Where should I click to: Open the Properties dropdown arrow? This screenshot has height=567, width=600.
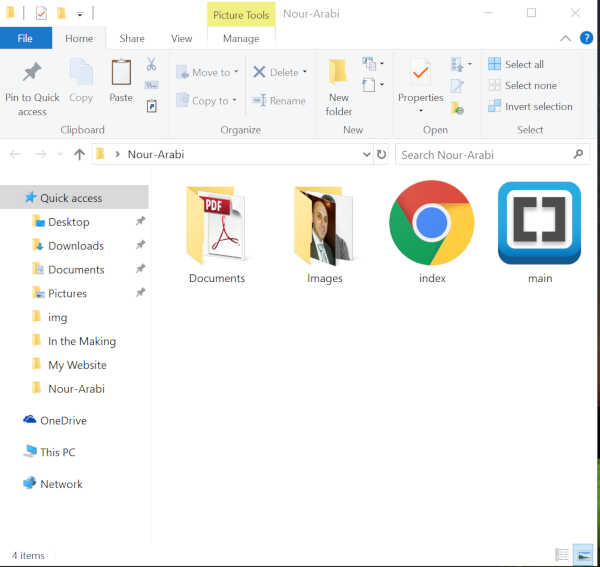click(421, 111)
